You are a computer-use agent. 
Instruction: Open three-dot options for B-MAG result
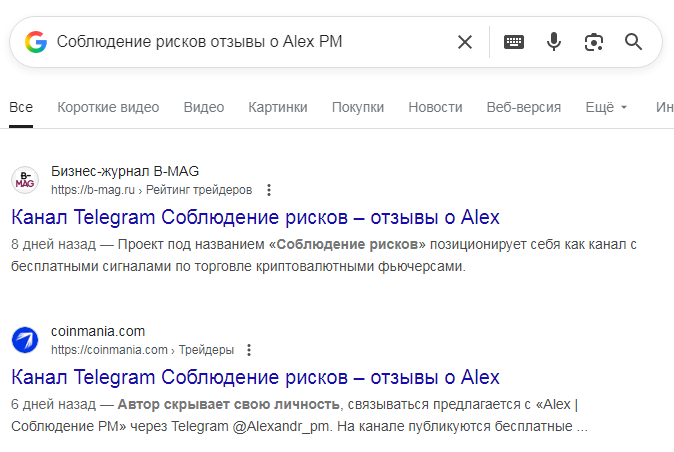pyautogui.click(x=268, y=190)
